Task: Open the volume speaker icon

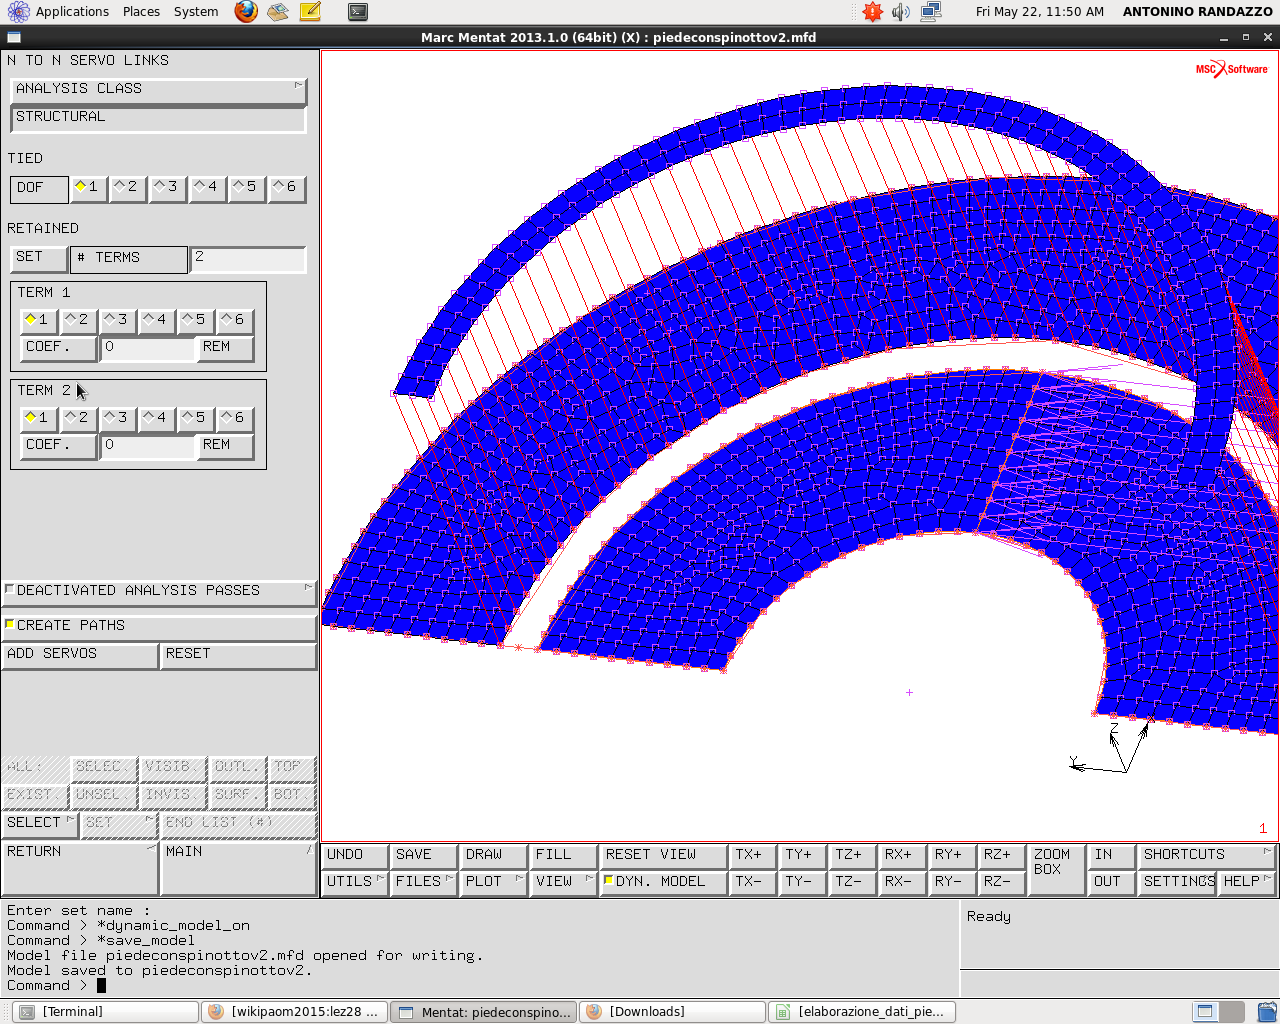Action: click(x=901, y=12)
